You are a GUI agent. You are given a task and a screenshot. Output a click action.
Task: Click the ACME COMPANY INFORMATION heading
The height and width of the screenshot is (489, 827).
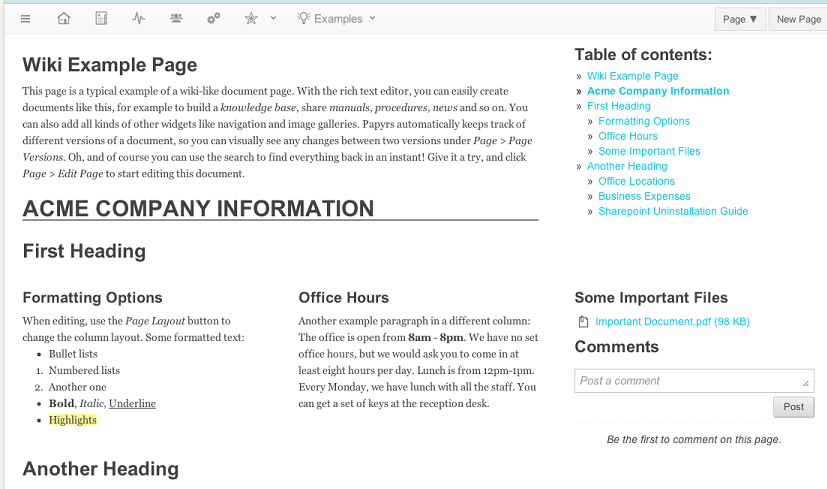pyautogui.click(x=198, y=208)
